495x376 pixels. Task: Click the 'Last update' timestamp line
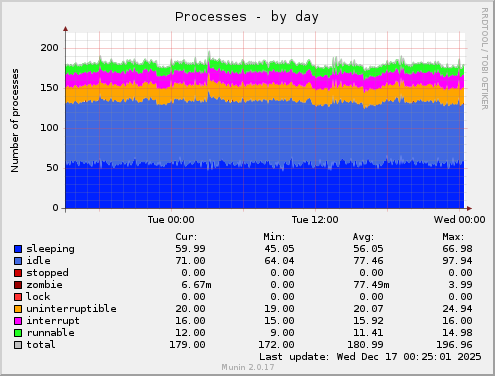pos(370,357)
